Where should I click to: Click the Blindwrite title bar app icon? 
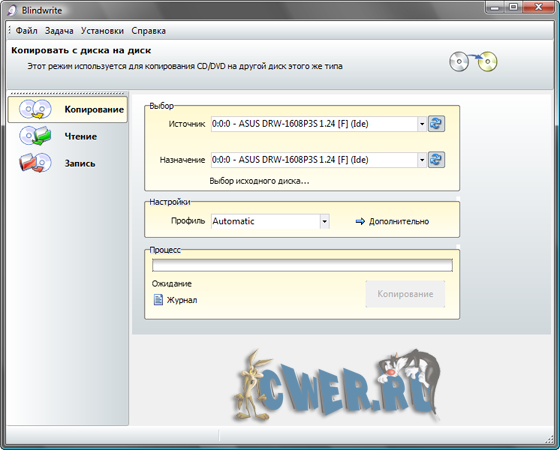(12, 10)
